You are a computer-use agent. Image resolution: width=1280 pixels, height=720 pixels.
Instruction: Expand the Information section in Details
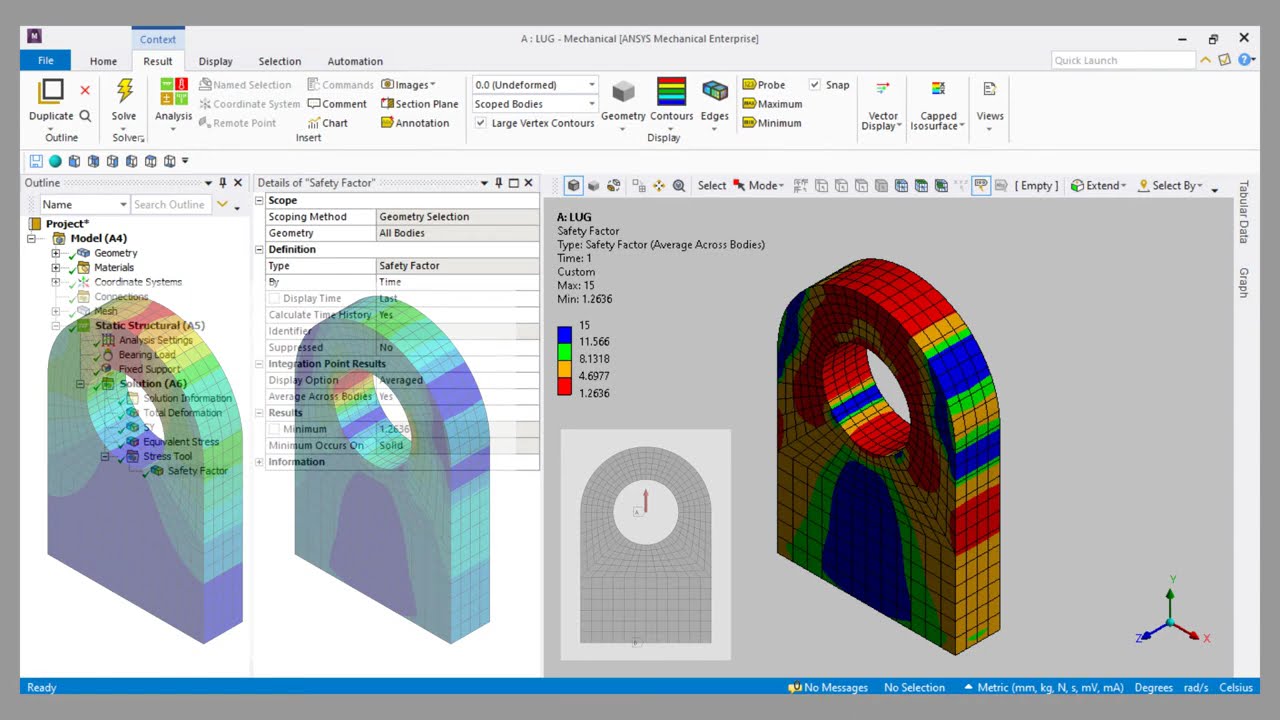click(260, 462)
